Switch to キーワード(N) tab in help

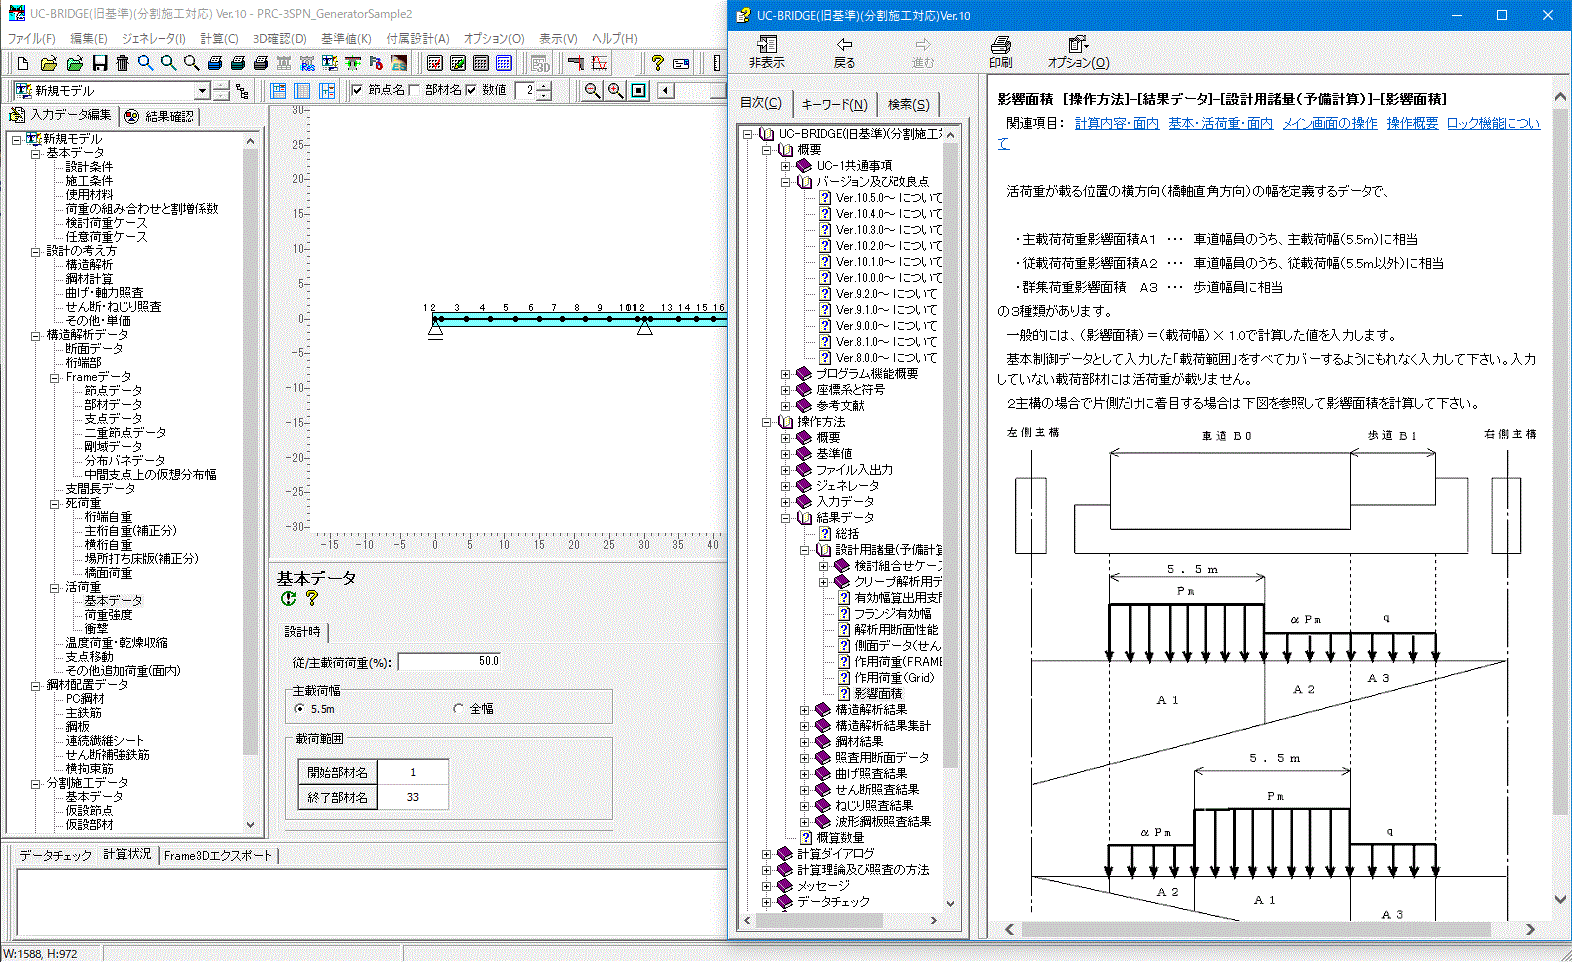(834, 104)
